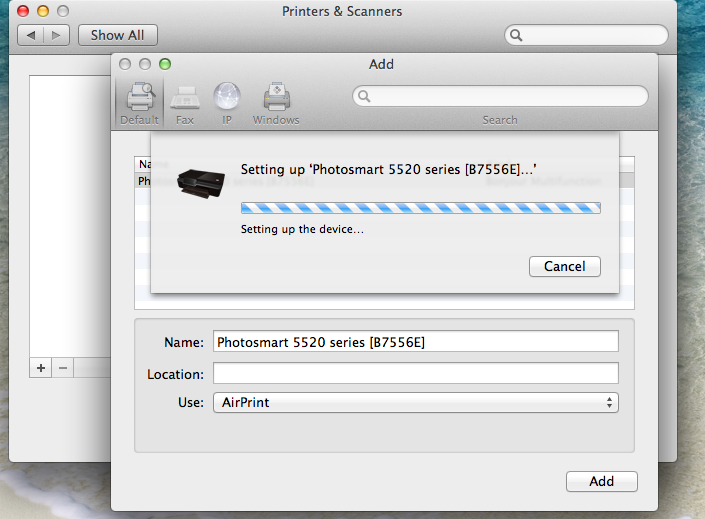Zoom the Add window with green button

pyautogui.click(x=165, y=64)
